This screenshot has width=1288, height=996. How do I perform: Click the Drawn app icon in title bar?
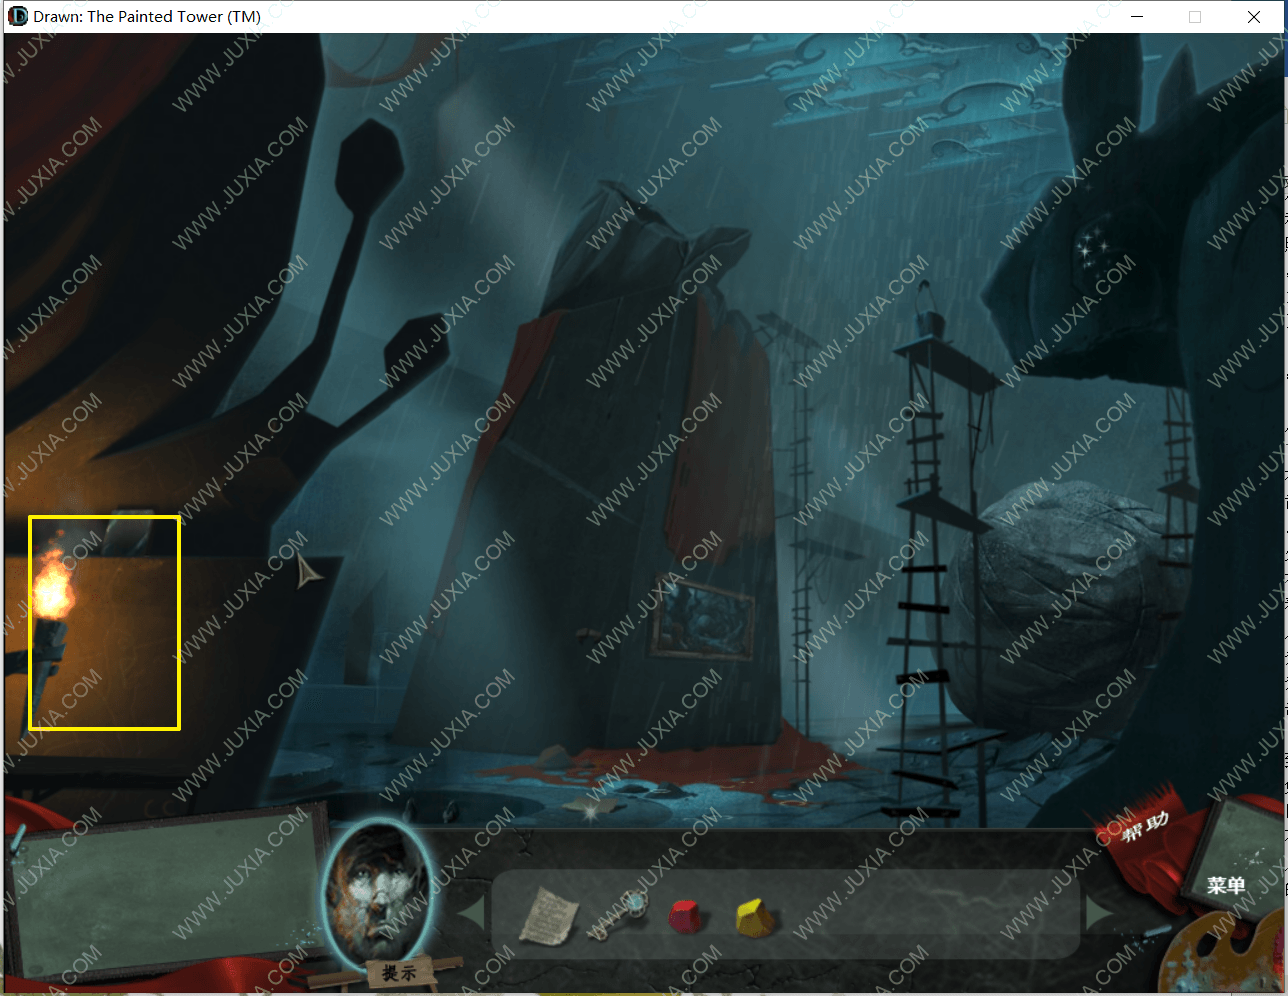[18, 16]
